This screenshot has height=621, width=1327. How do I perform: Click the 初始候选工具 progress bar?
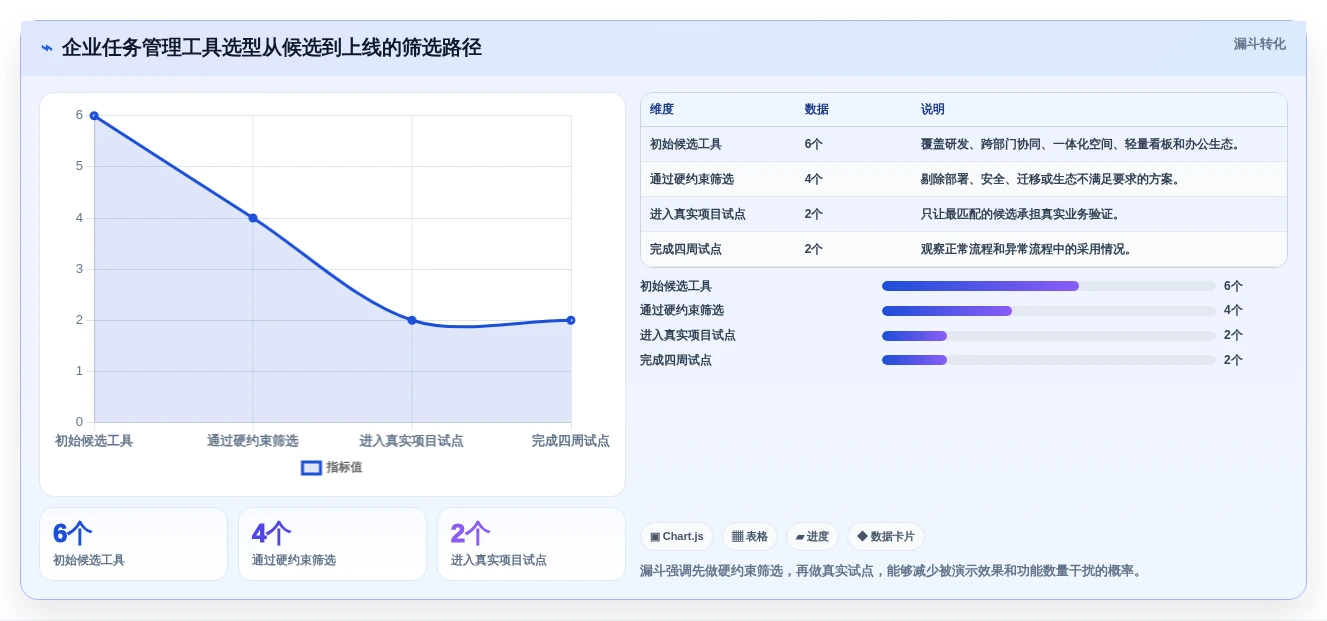coord(1049,286)
